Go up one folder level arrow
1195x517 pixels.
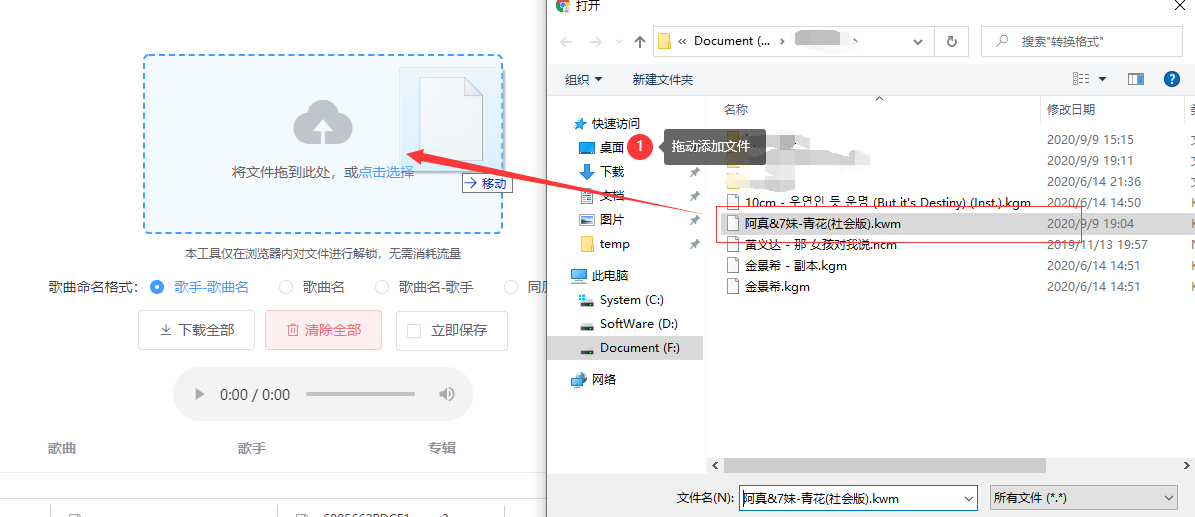(x=640, y=42)
